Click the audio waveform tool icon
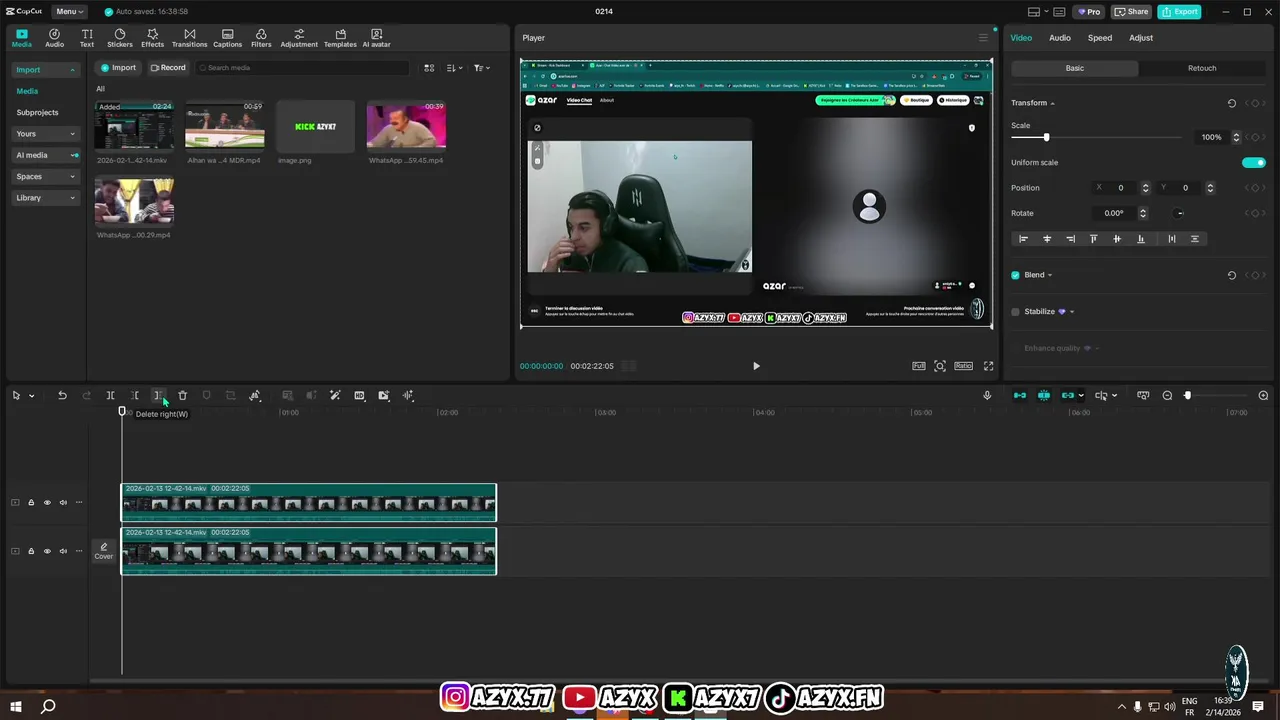Image resolution: width=1280 pixels, height=720 pixels. coord(408,395)
